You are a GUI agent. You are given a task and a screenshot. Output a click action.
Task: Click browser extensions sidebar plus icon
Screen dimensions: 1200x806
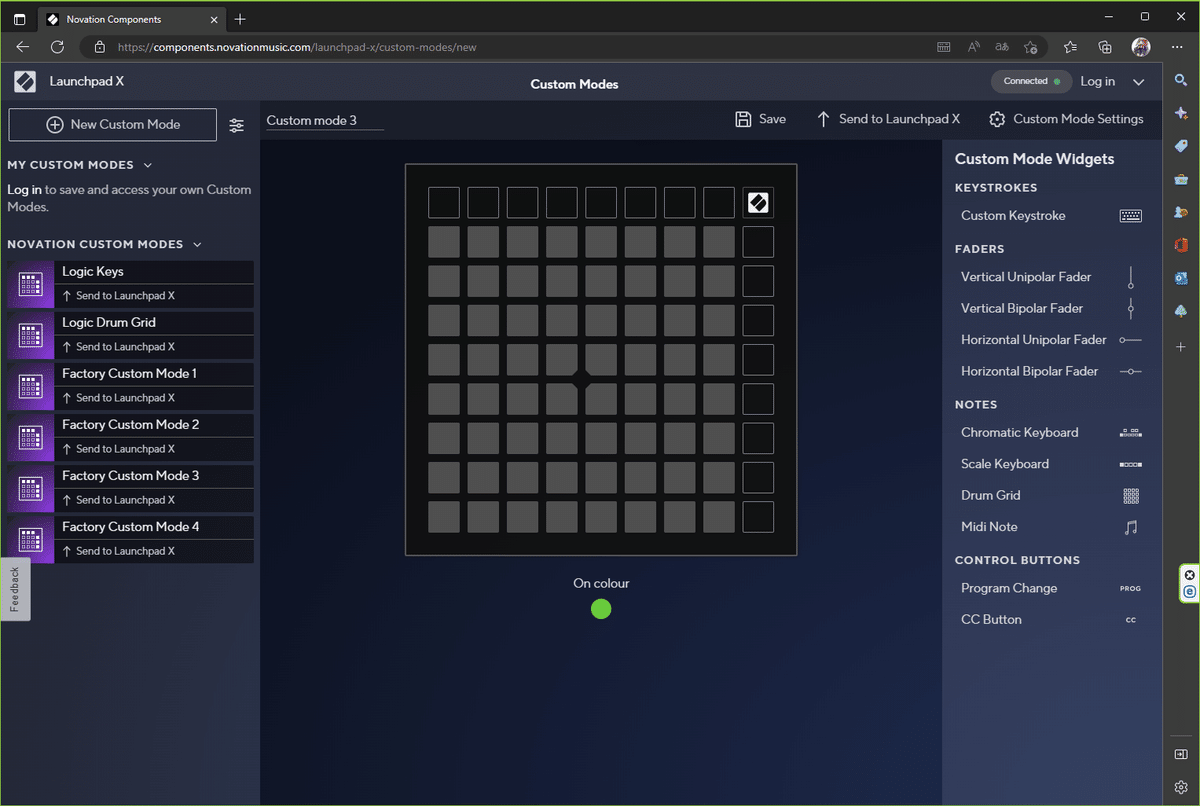[1181, 346]
